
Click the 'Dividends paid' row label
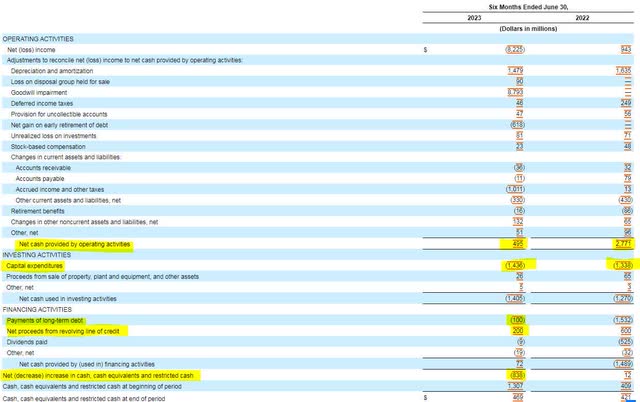32,342
